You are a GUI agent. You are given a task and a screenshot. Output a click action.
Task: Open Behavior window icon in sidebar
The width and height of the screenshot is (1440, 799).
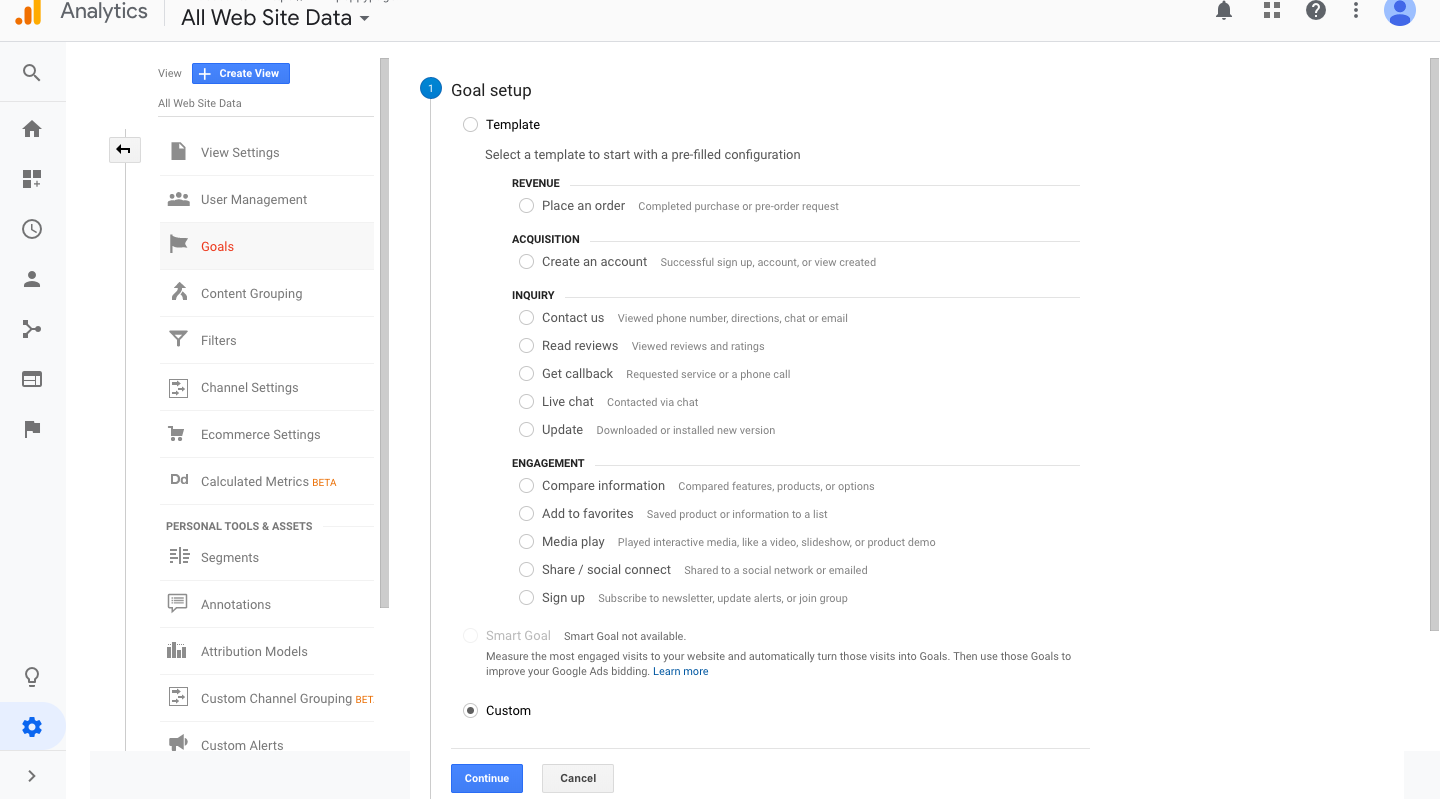32,379
